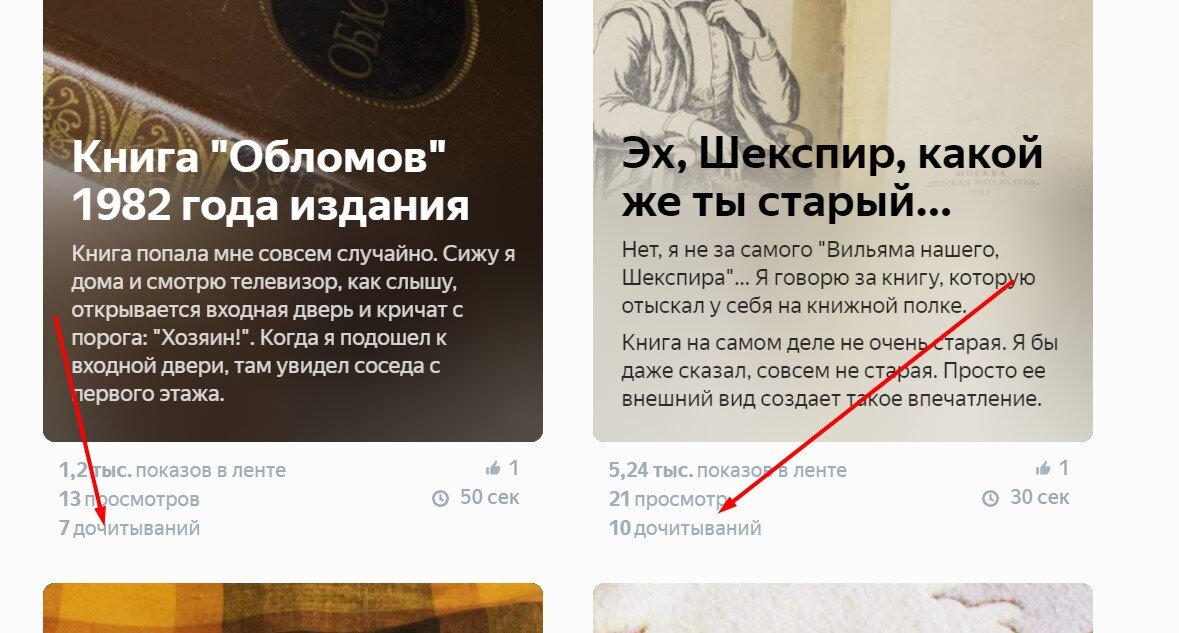The height and width of the screenshot is (633, 1179).
Task: Select 5,24 тыс. показов в ленте stat
Action: coord(727,470)
